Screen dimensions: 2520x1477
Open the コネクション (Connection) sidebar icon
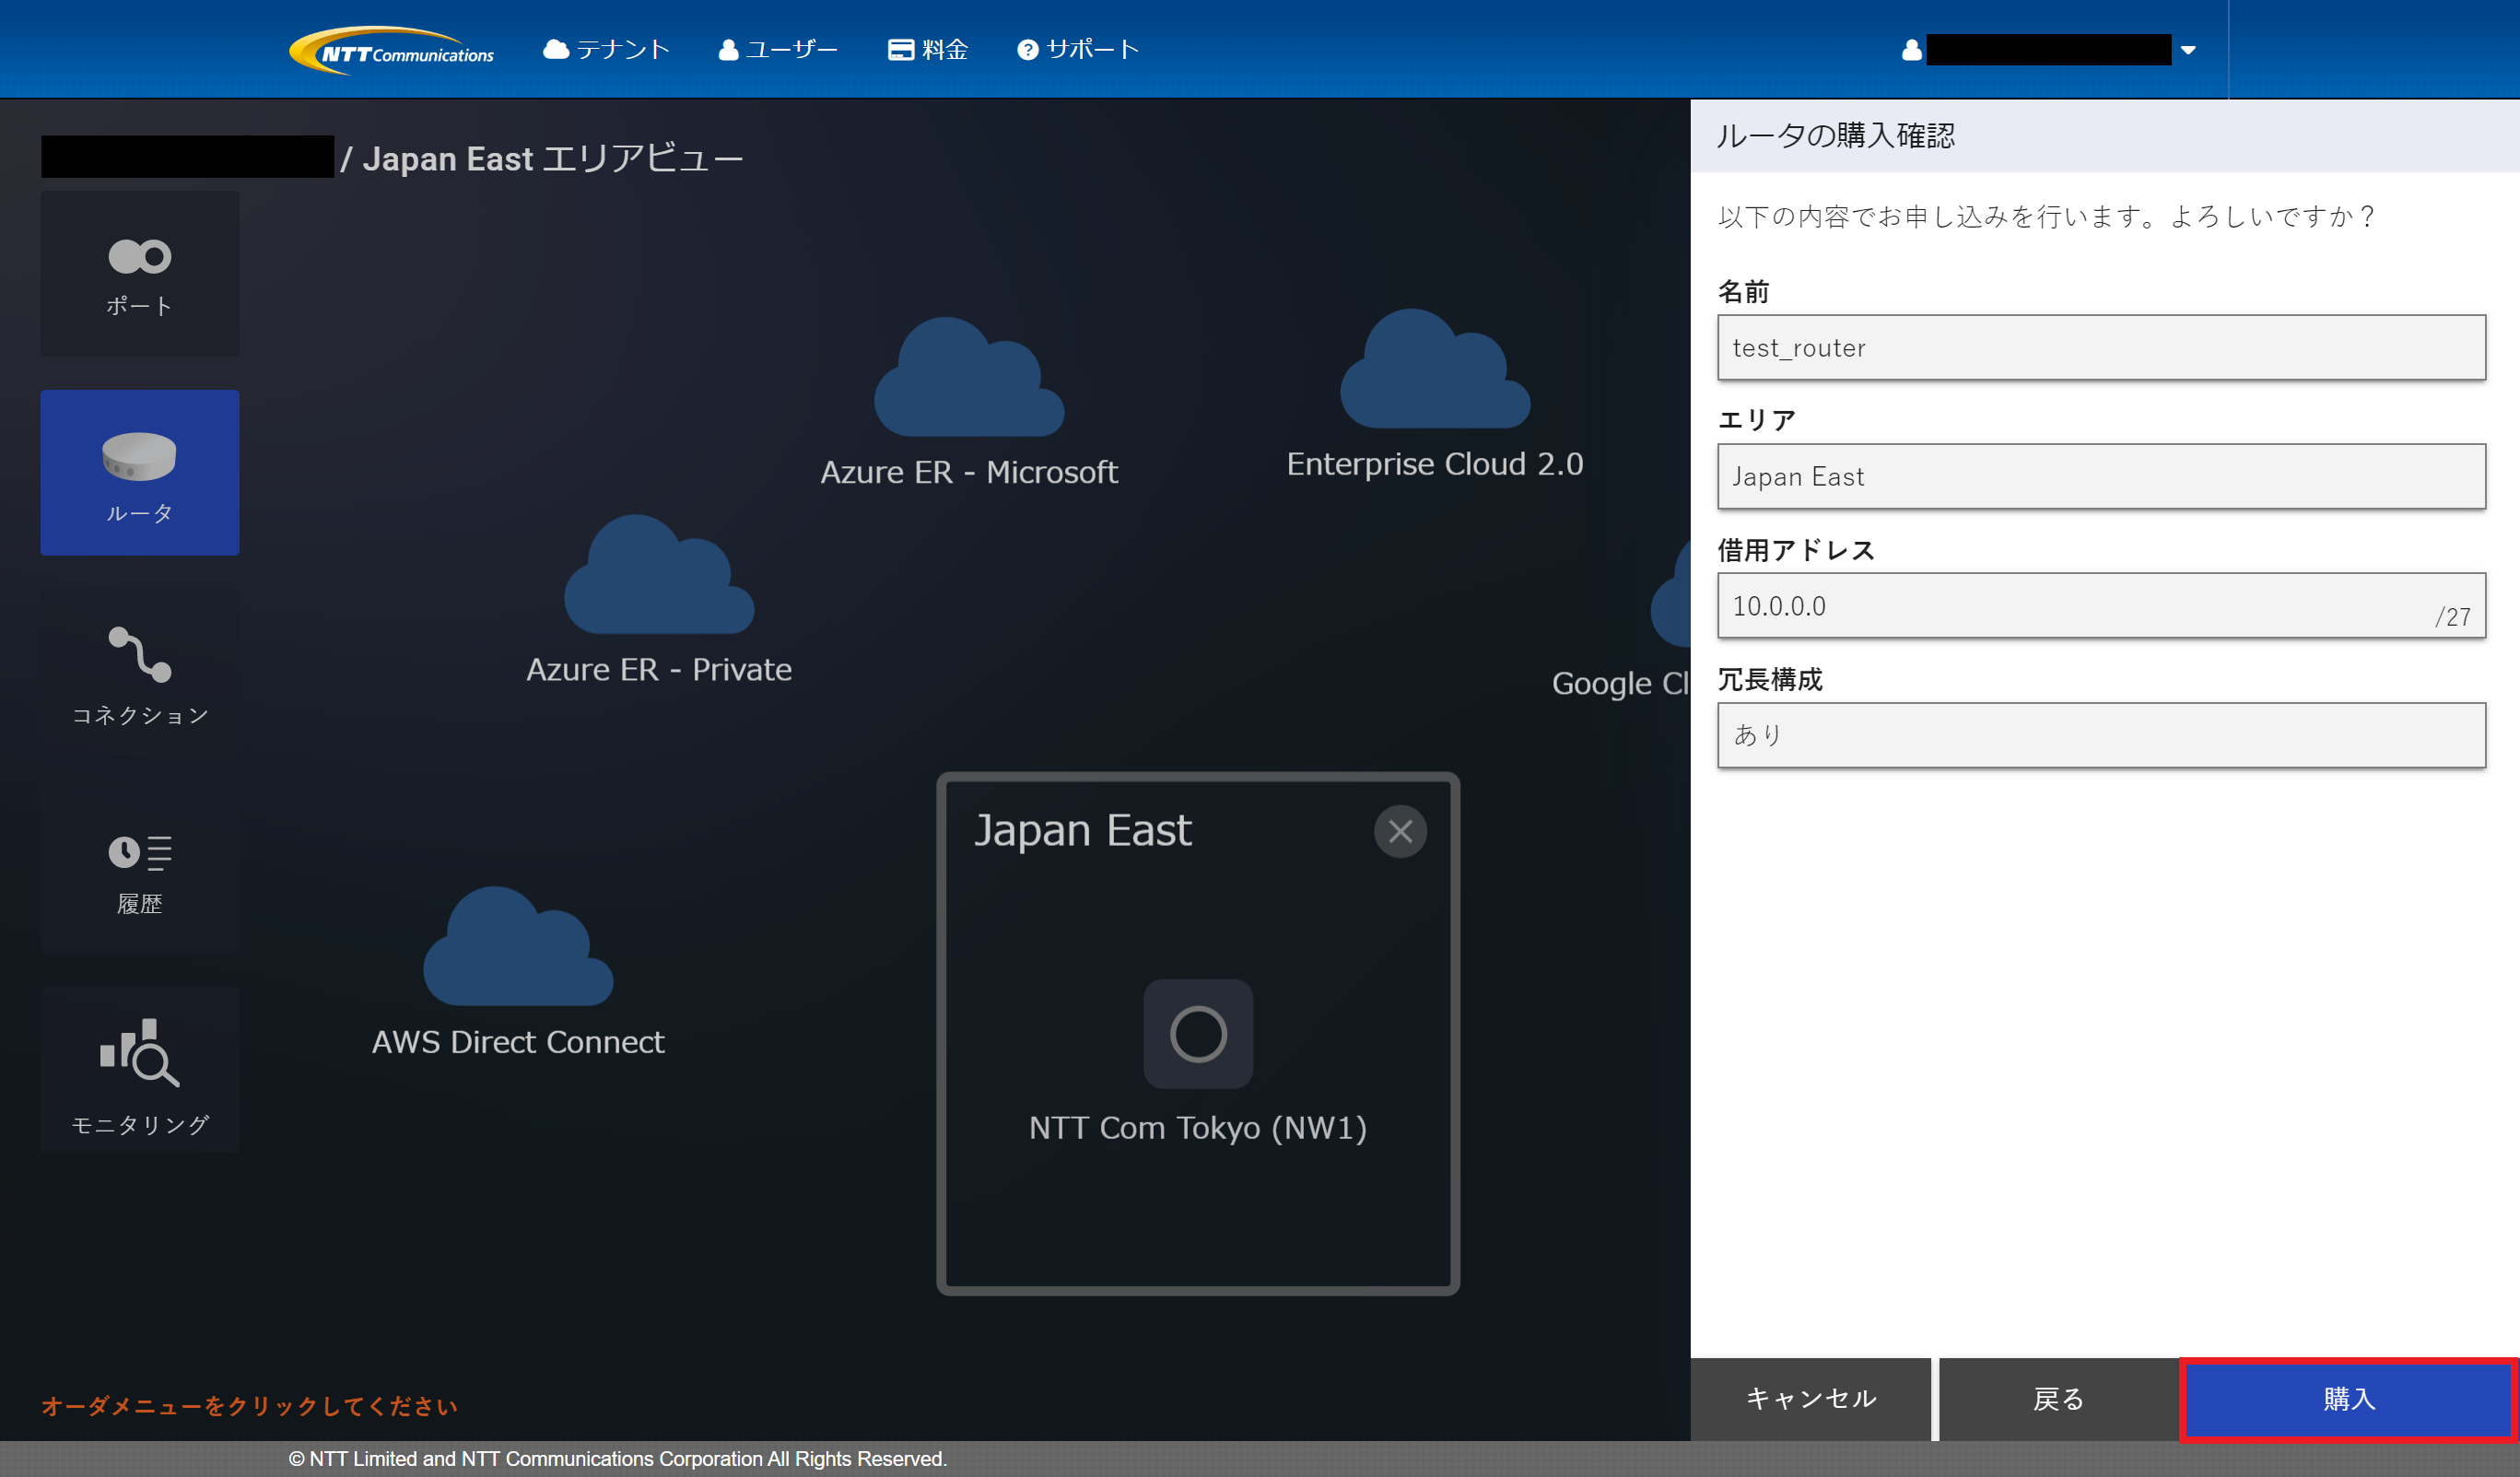pos(139,672)
